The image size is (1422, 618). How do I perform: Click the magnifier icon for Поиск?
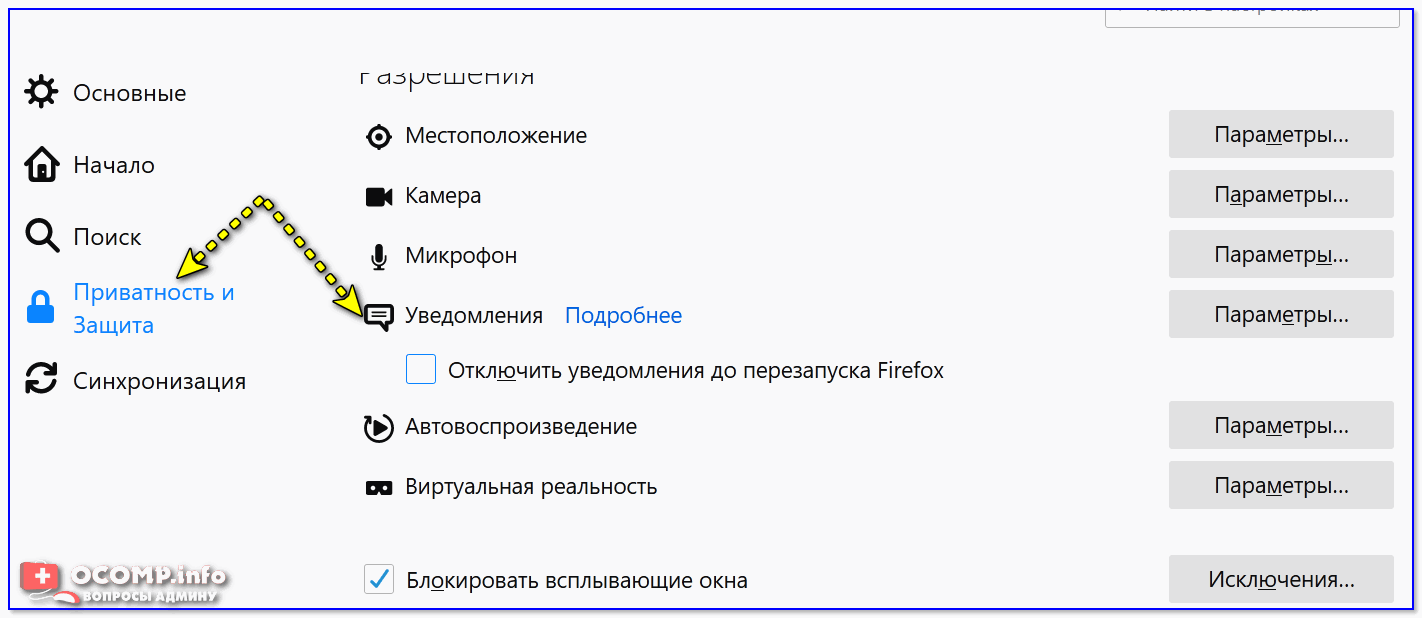(41, 237)
